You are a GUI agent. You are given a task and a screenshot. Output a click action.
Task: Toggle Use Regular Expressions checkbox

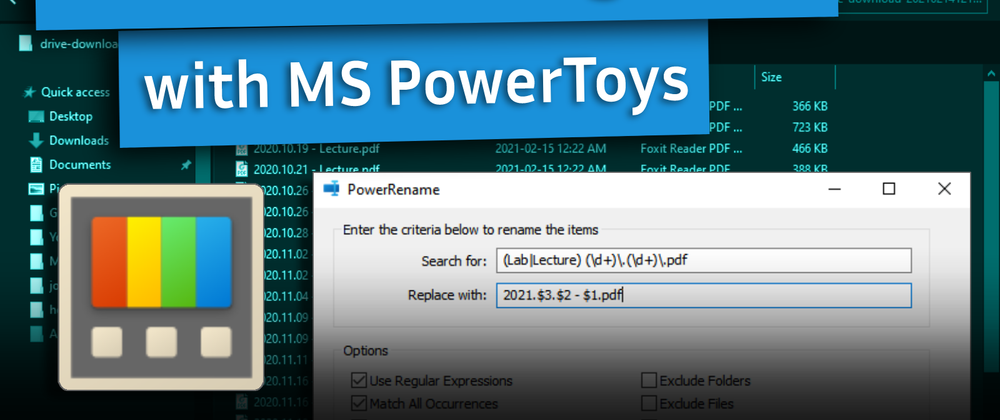[358, 381]
